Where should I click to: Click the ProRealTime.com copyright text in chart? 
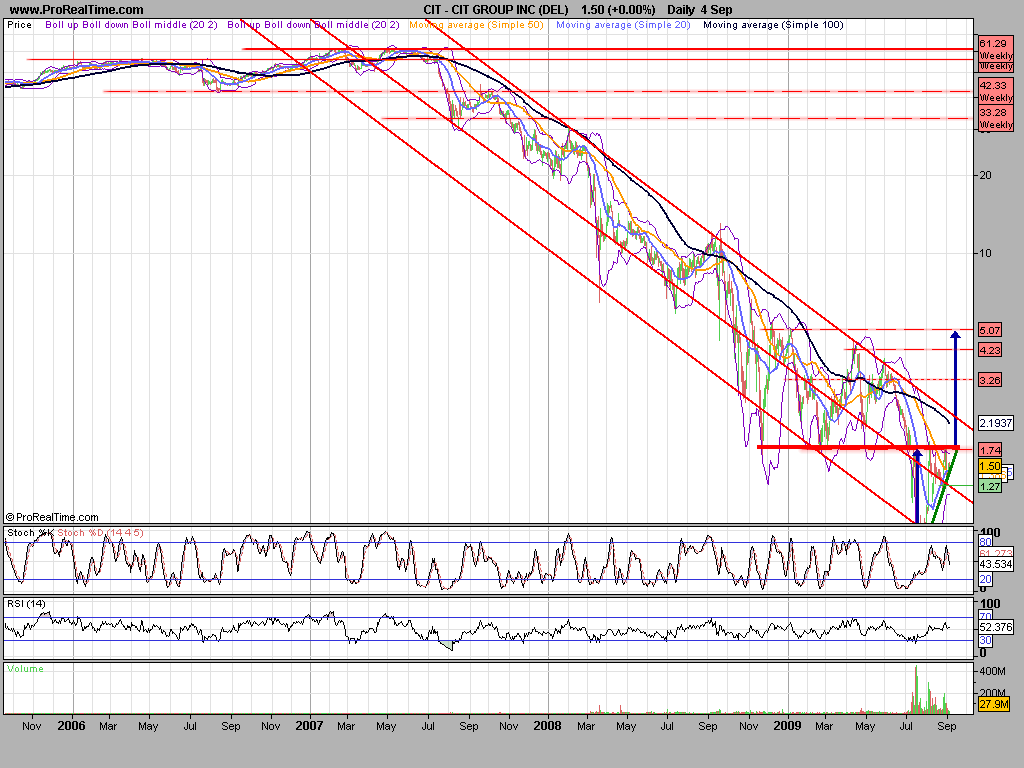pos(52,517)
